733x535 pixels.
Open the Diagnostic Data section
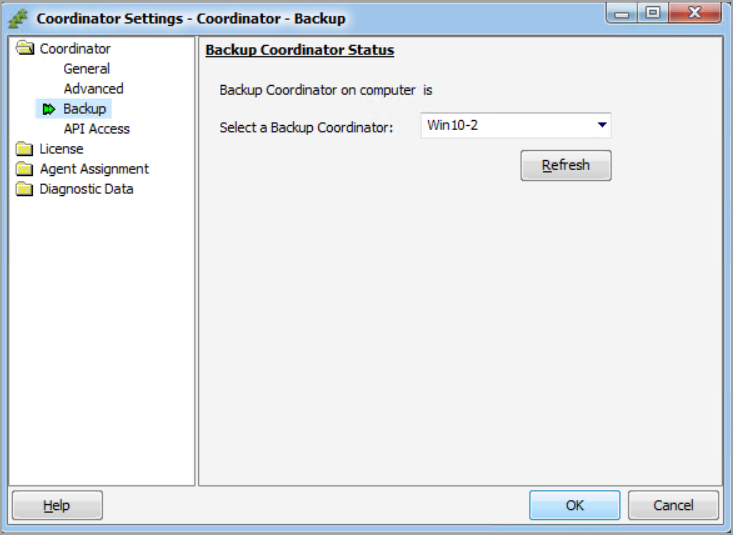click(x=86, y=189)
